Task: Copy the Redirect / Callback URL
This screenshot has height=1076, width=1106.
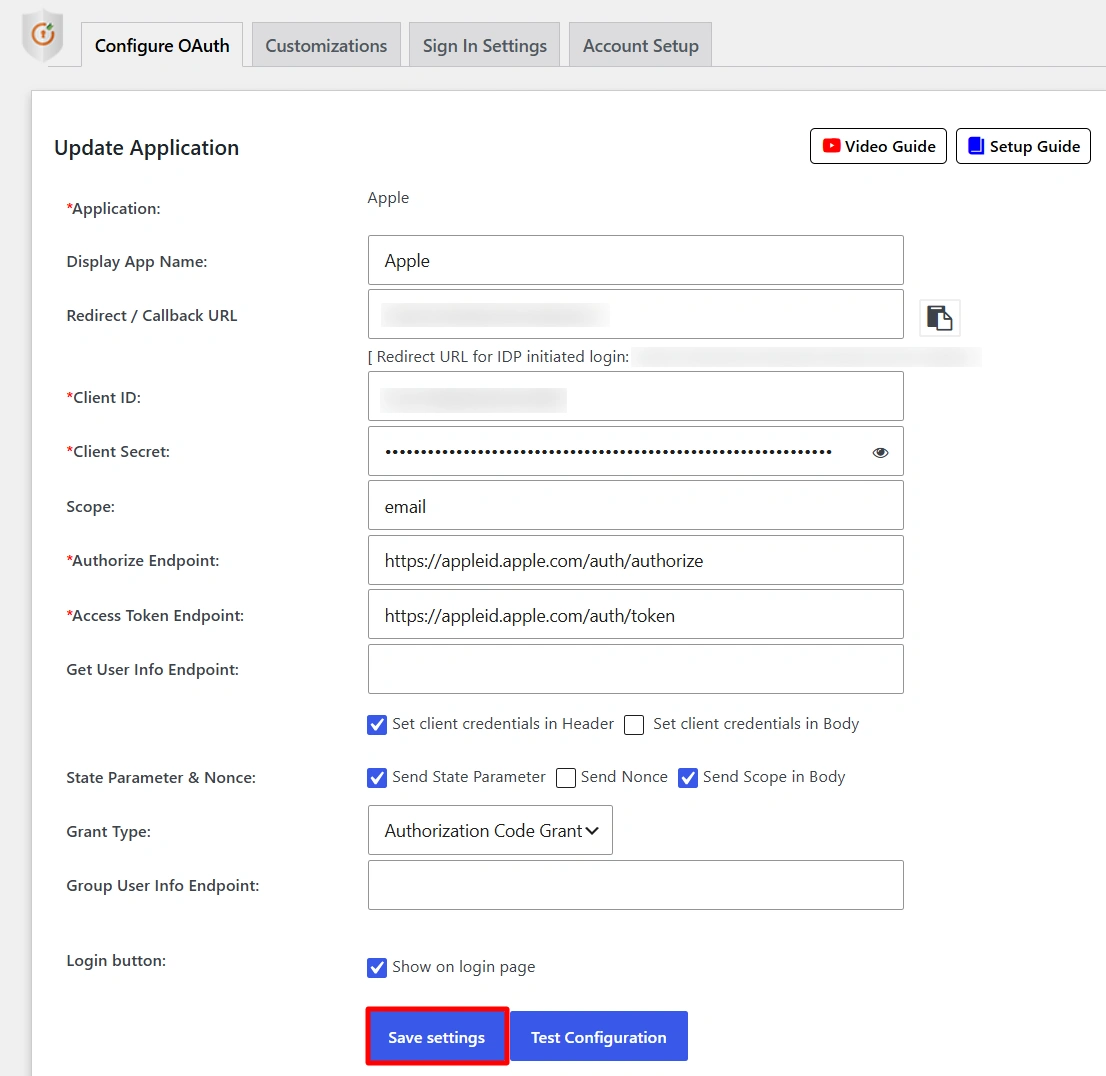Action: click(x=939, y=318)
